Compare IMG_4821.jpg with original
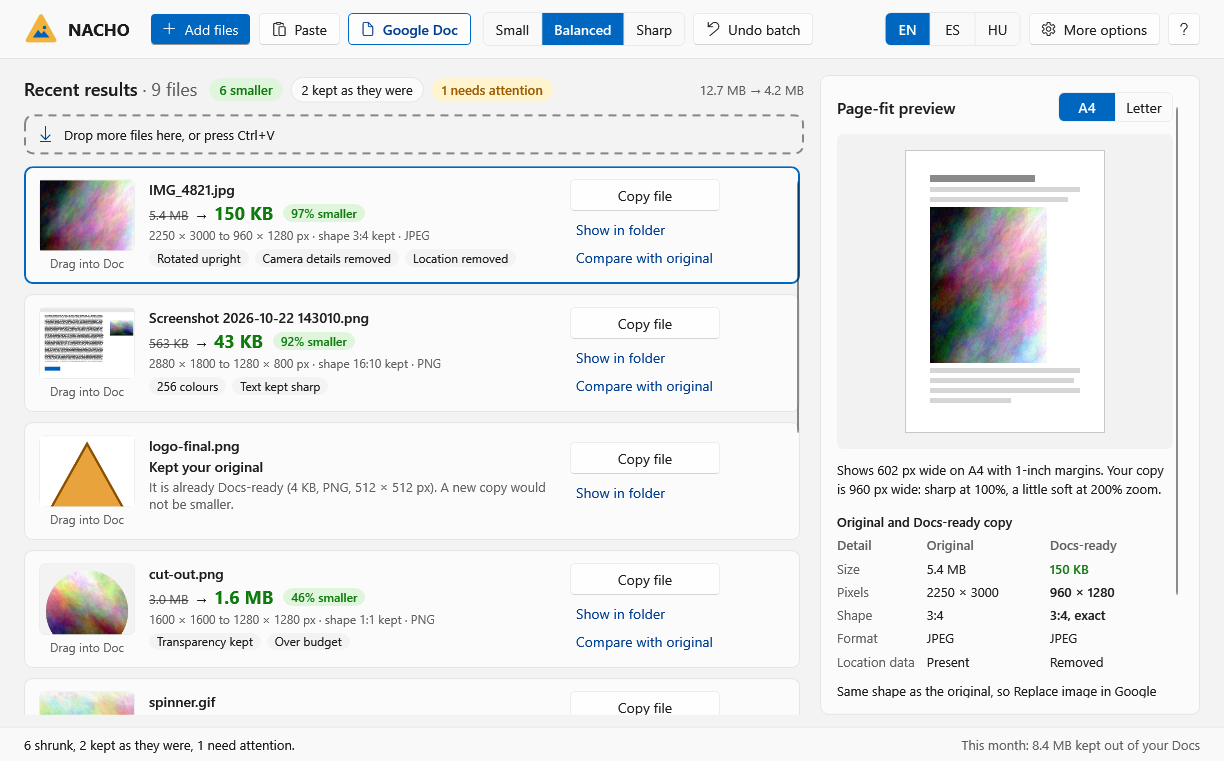This screenshot has width=1224, height=761. click(644, 258)
